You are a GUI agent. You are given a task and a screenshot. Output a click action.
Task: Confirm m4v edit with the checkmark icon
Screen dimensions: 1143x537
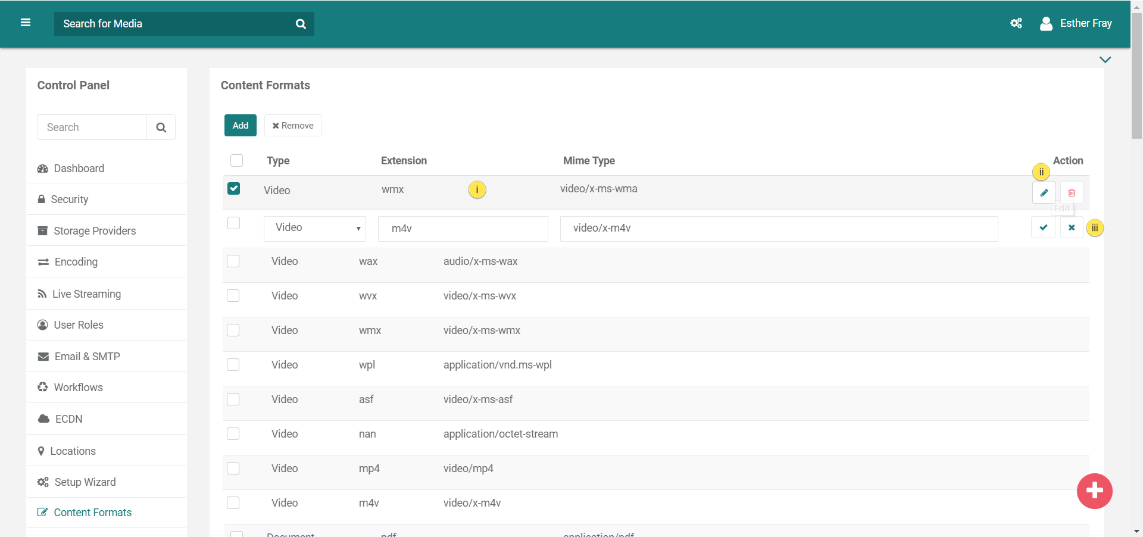pyautogui.click(x=1043, y=228)
